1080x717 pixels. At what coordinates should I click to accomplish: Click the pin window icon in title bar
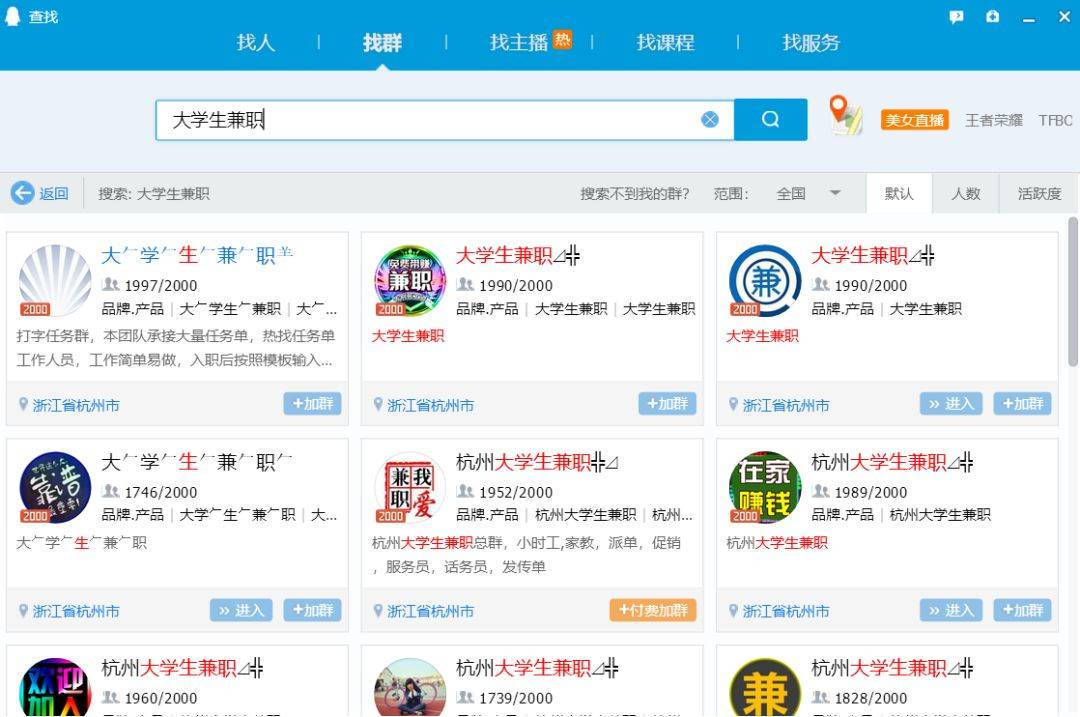click(992, 16)
